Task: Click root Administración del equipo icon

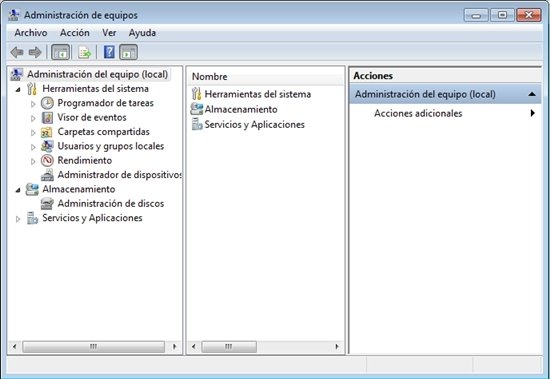Action: [16, 74]
